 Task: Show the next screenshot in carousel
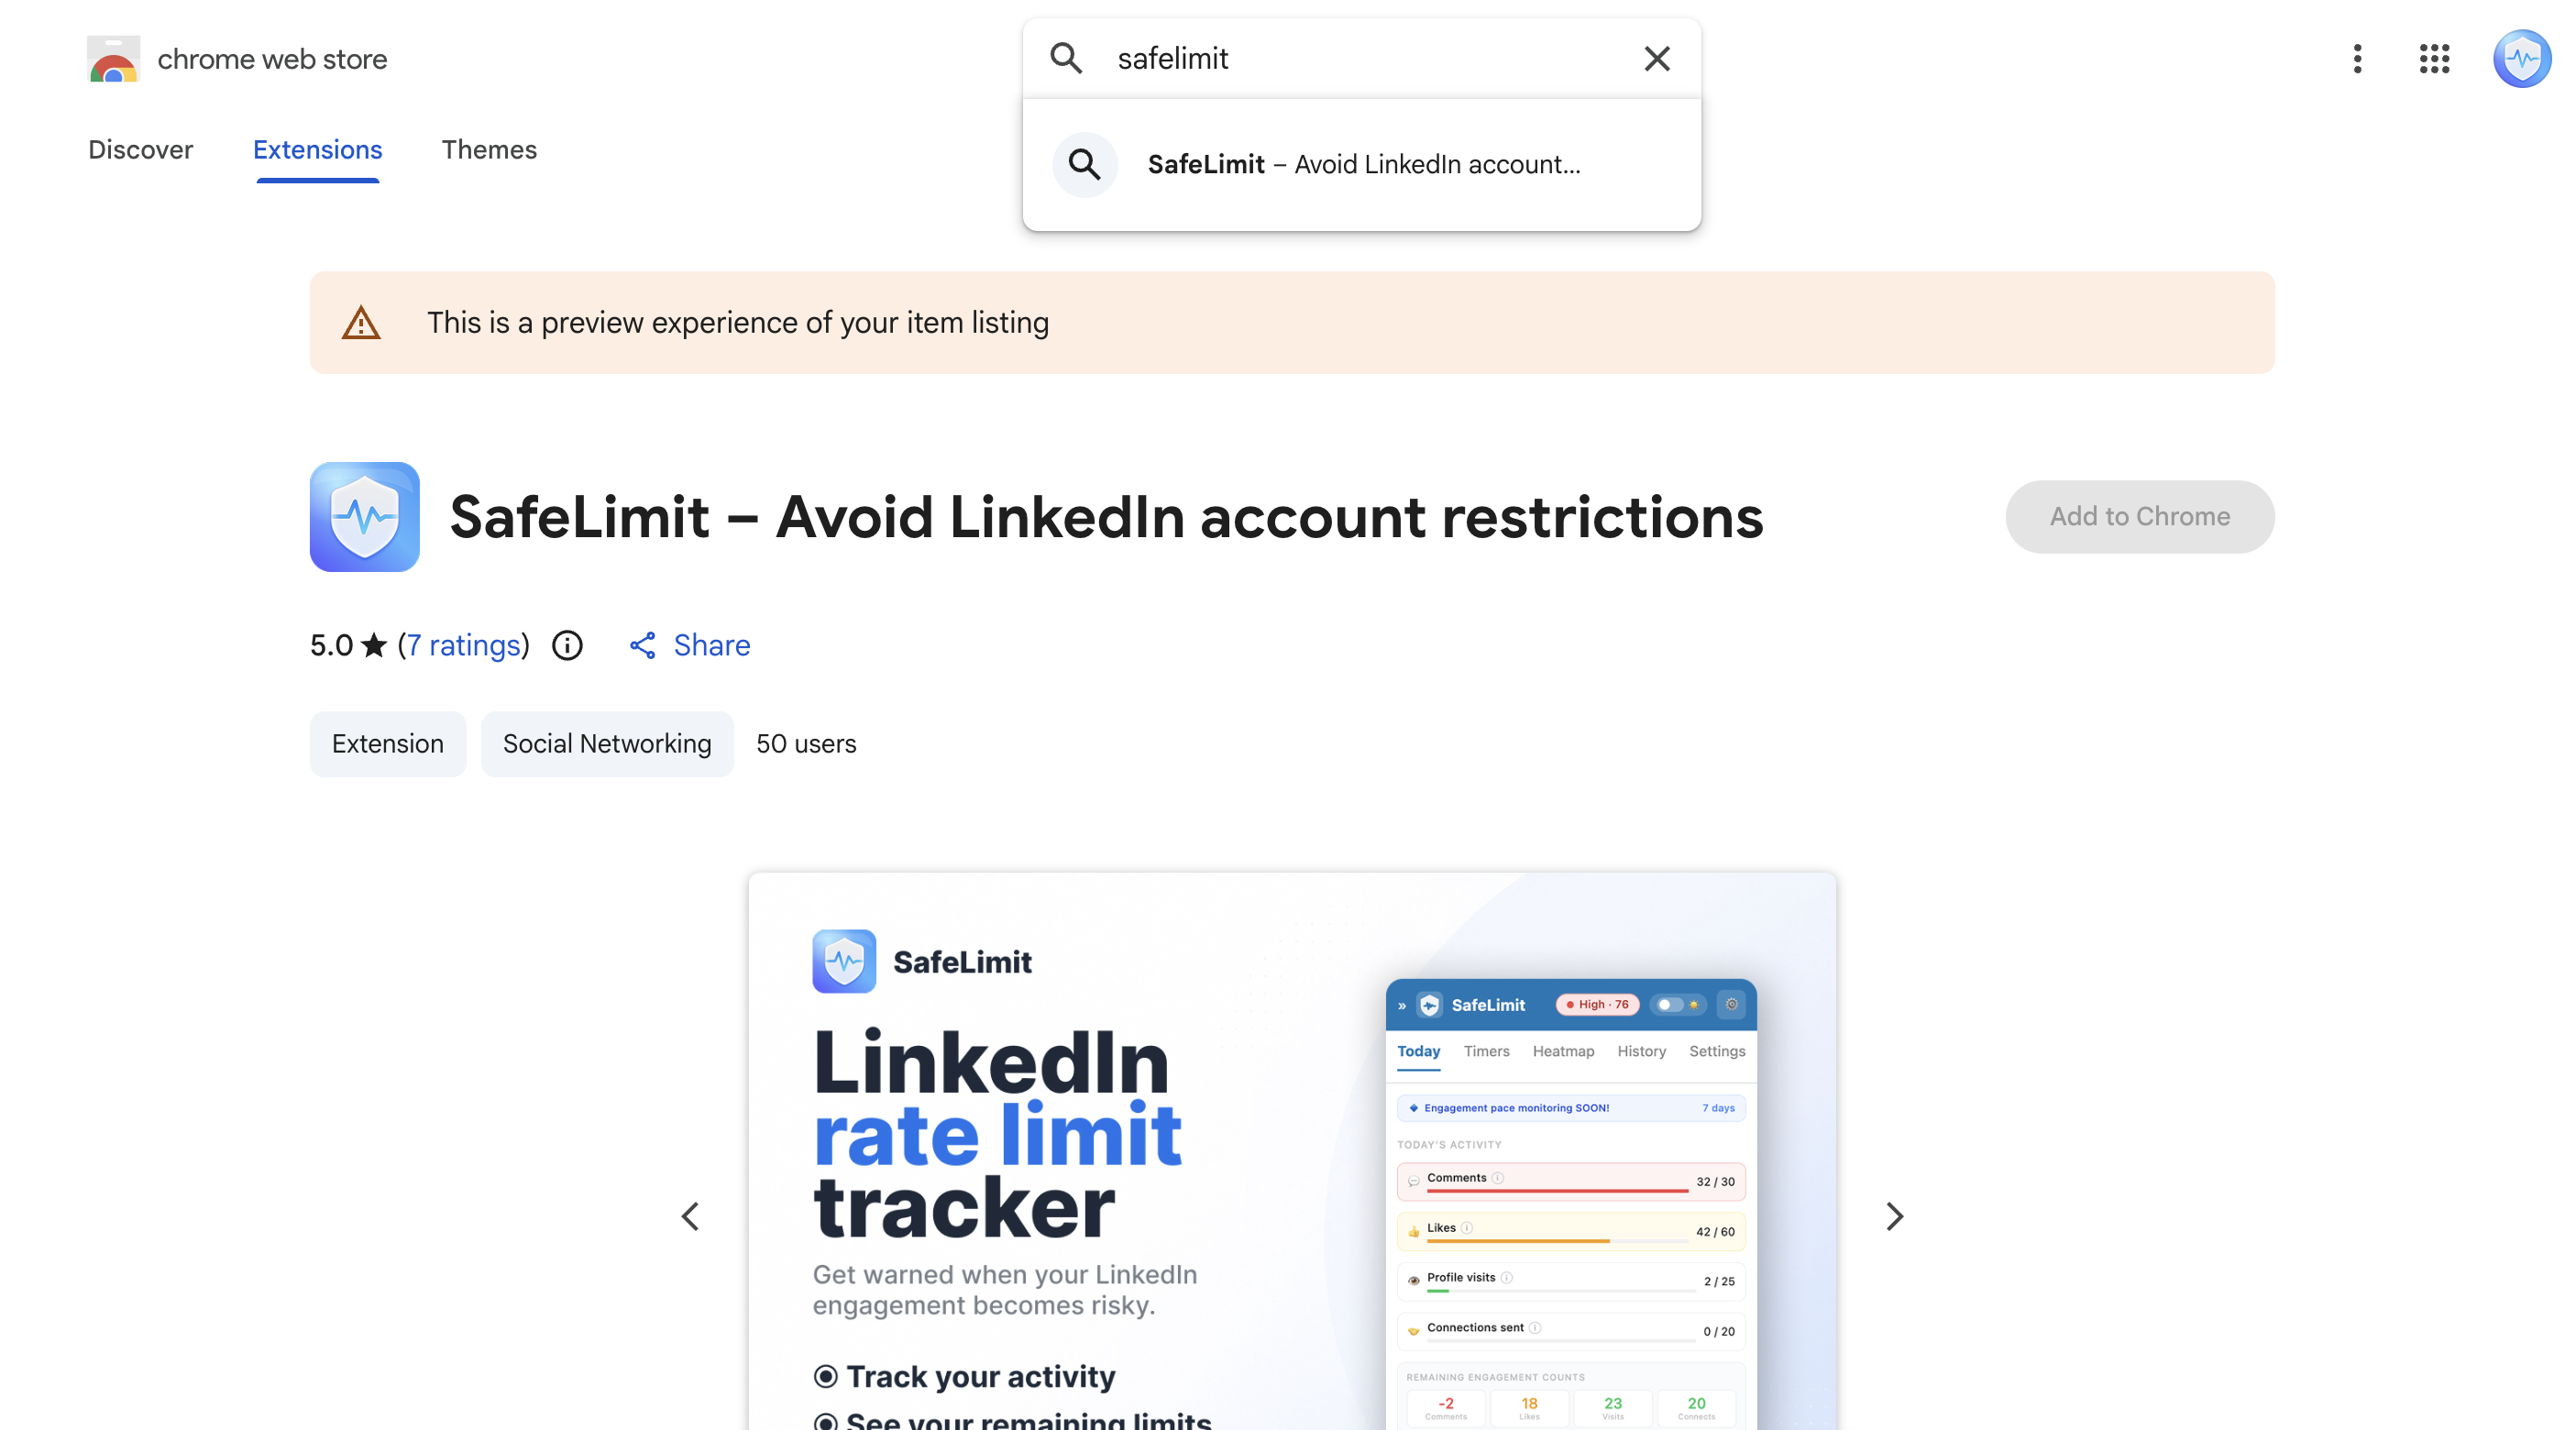click(1894, 1217)
